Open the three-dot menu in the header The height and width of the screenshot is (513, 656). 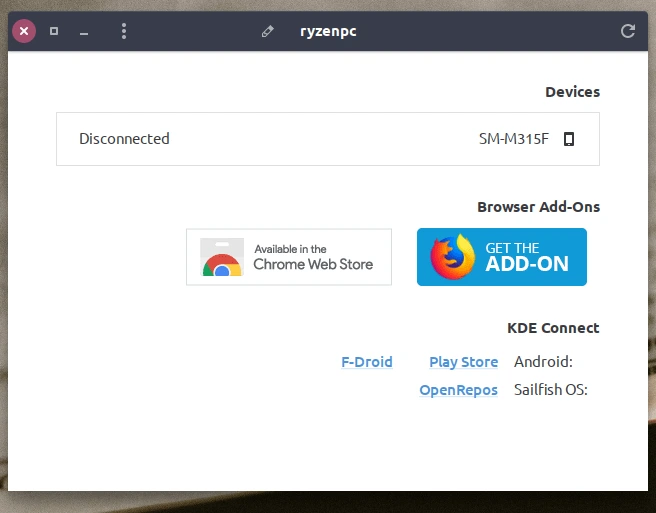tap(124, 31)
